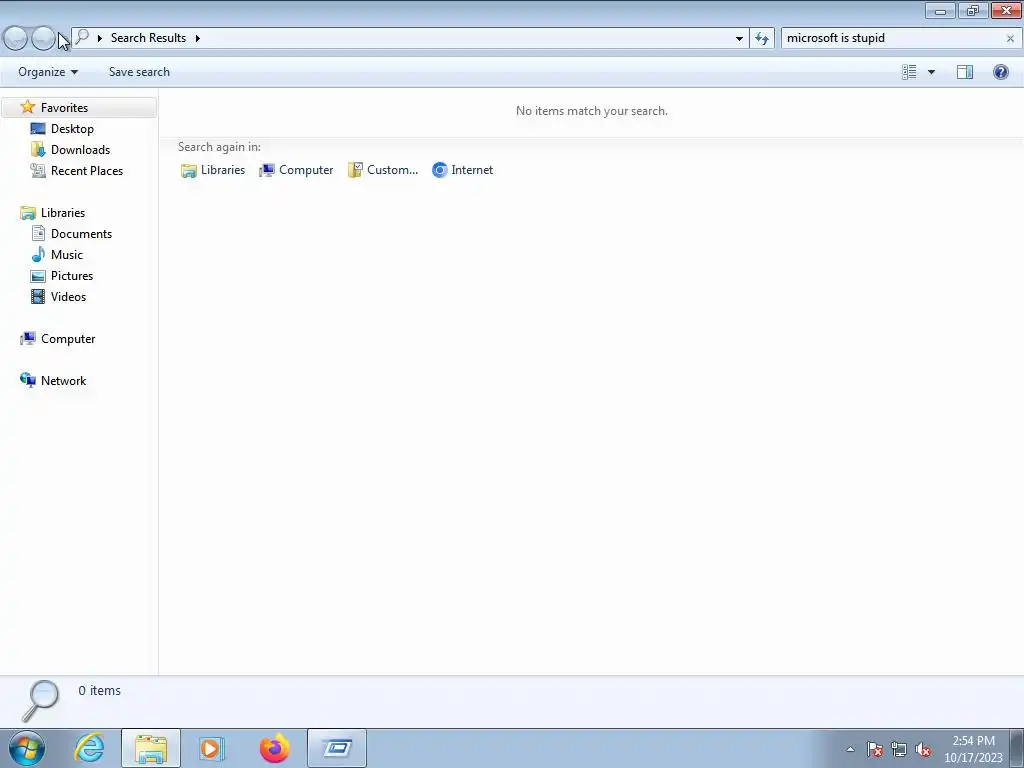1024x768 pixels.
Task: Open Videos library
Action: 68,296
